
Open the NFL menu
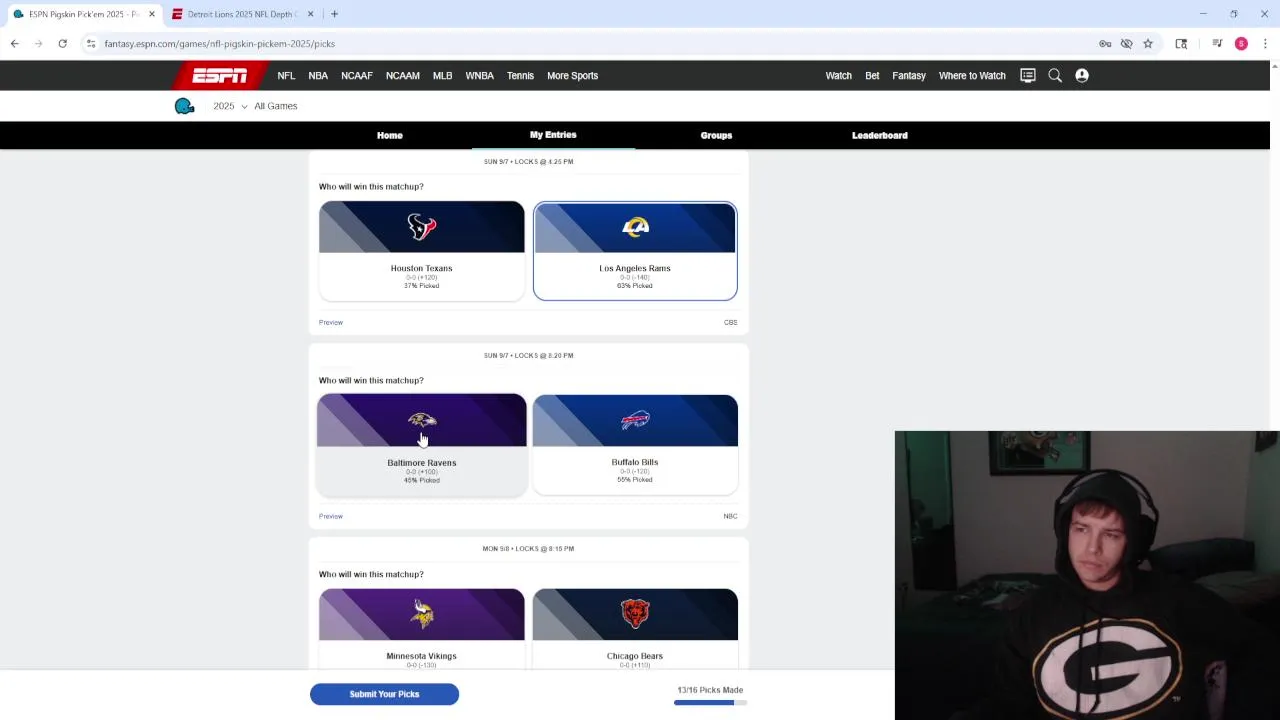pos(286,76)
